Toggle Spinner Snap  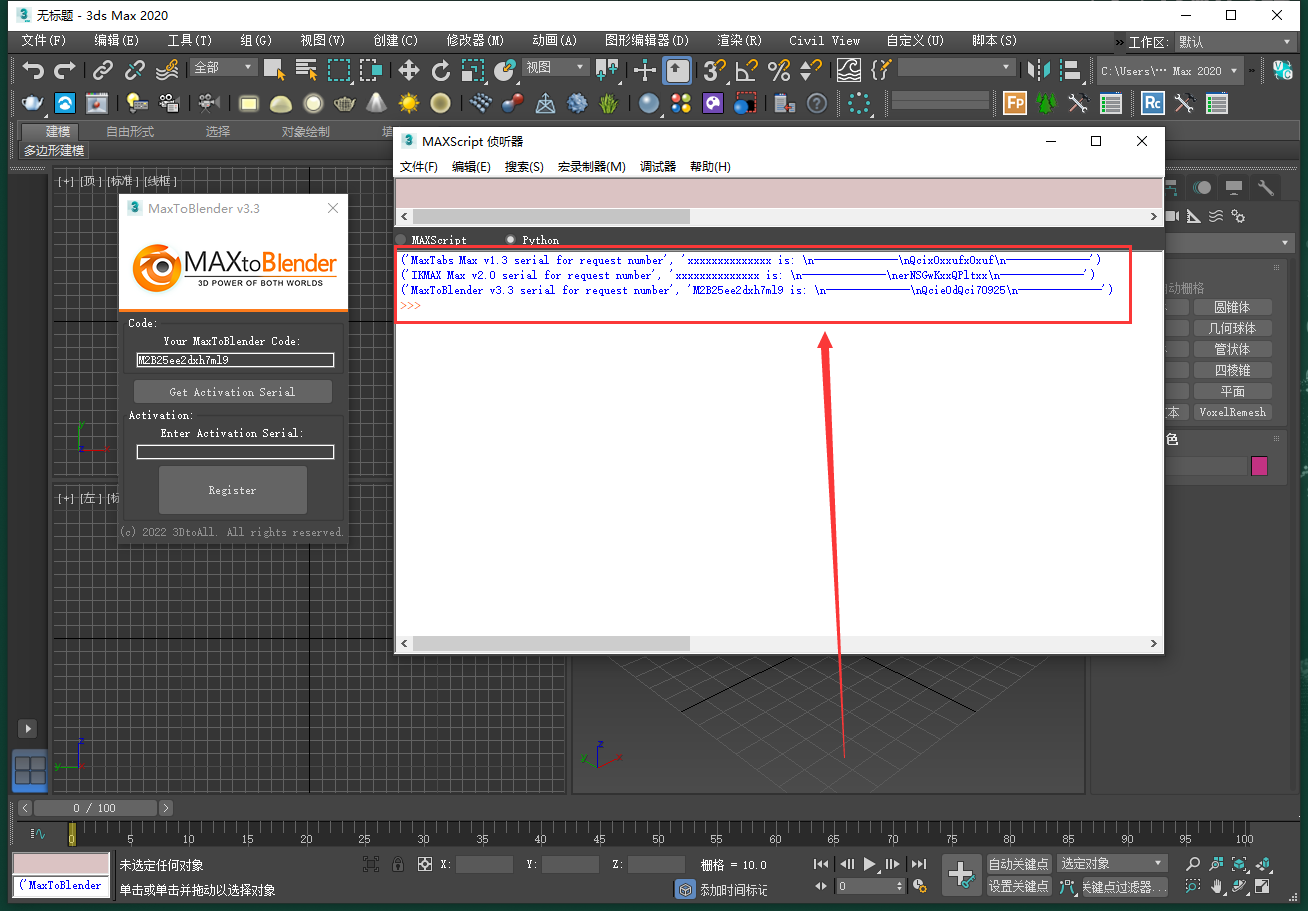pos(810,70)
